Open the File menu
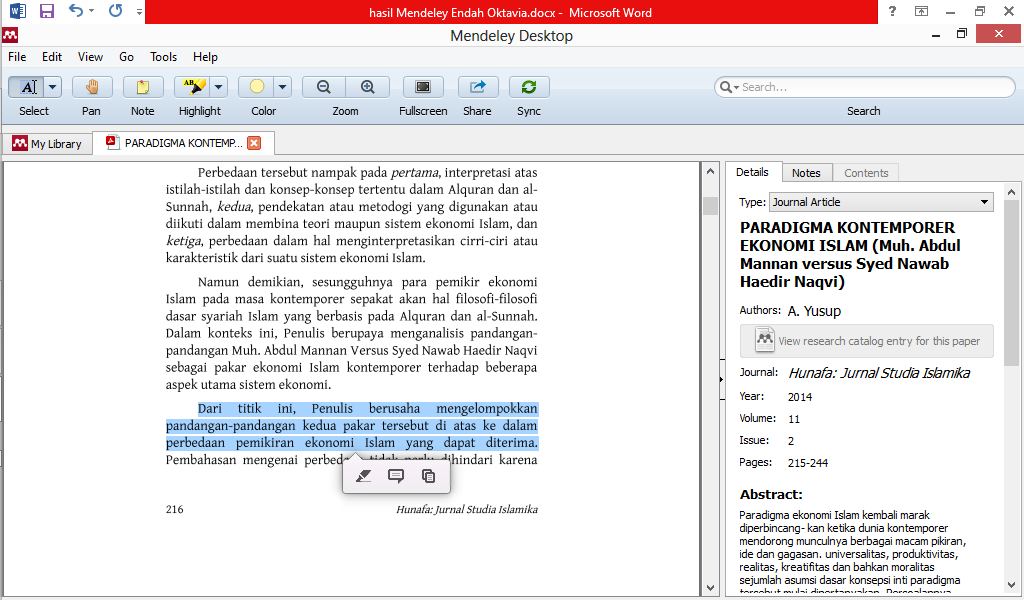Screen dimensions: 1024x600 (17, 57)
